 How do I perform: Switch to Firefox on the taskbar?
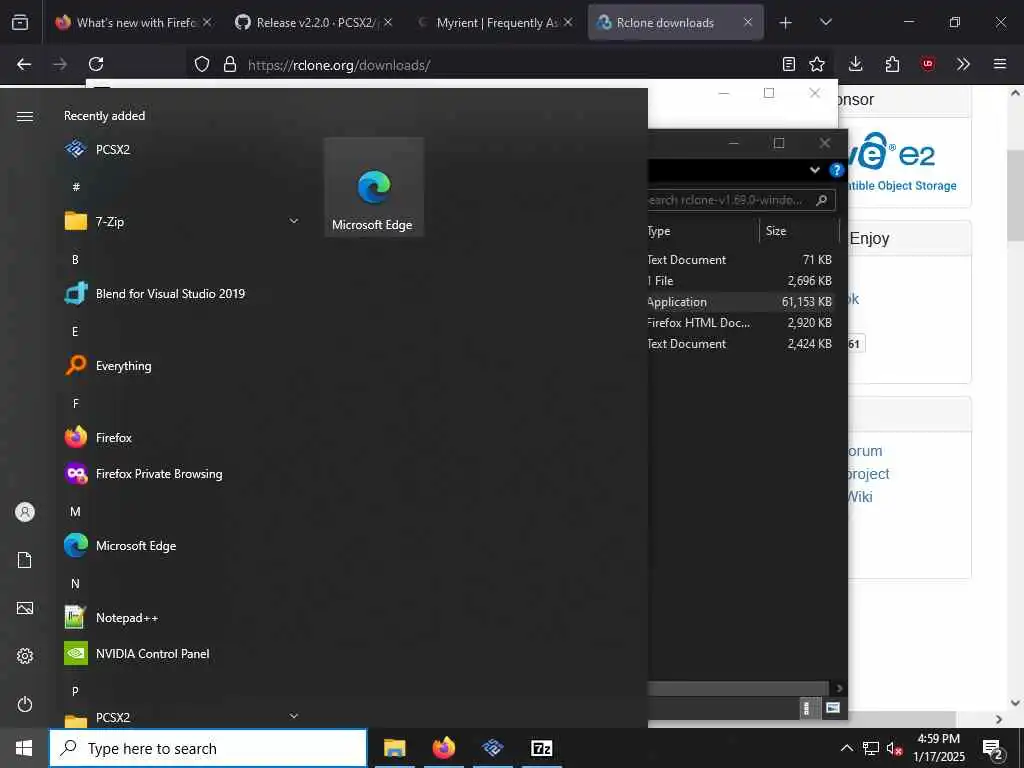tap(443, 748)
